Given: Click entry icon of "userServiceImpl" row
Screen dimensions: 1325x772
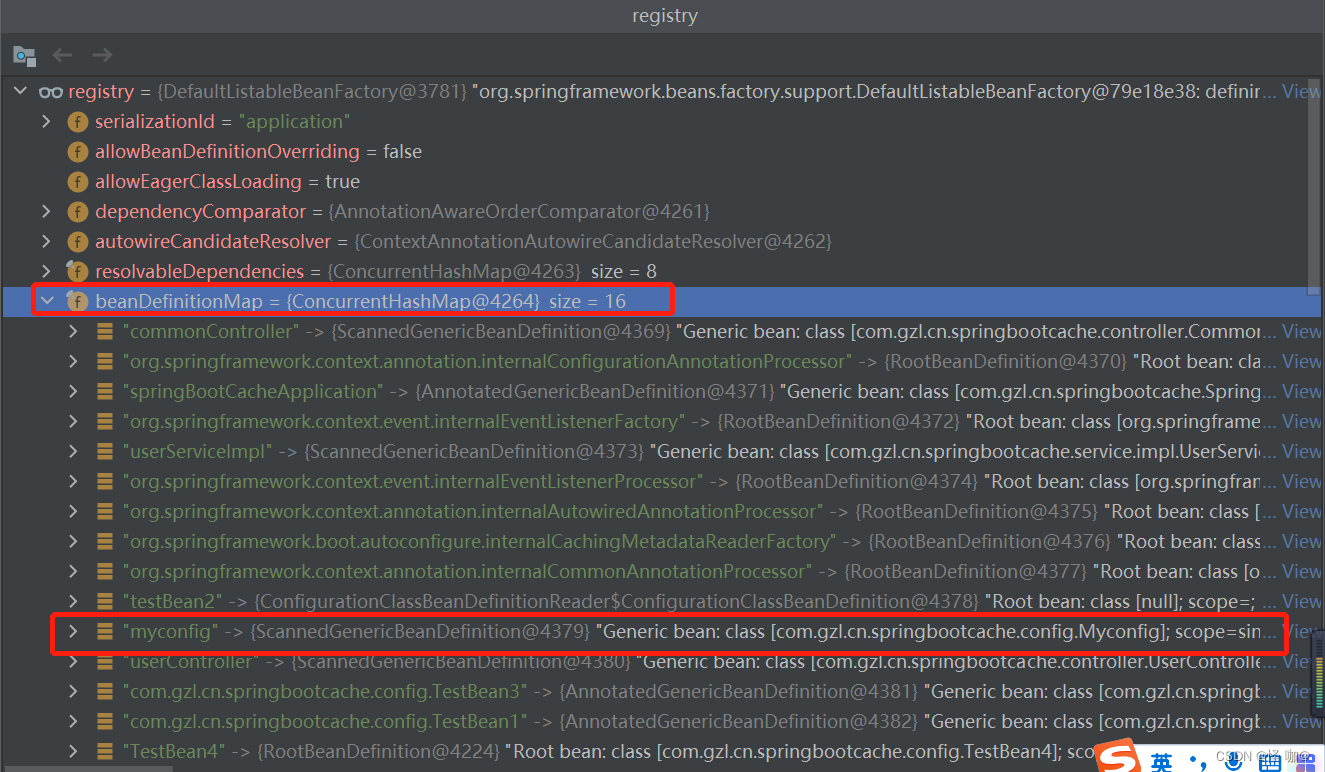Looking at the screenshot, I should (104, 452).
